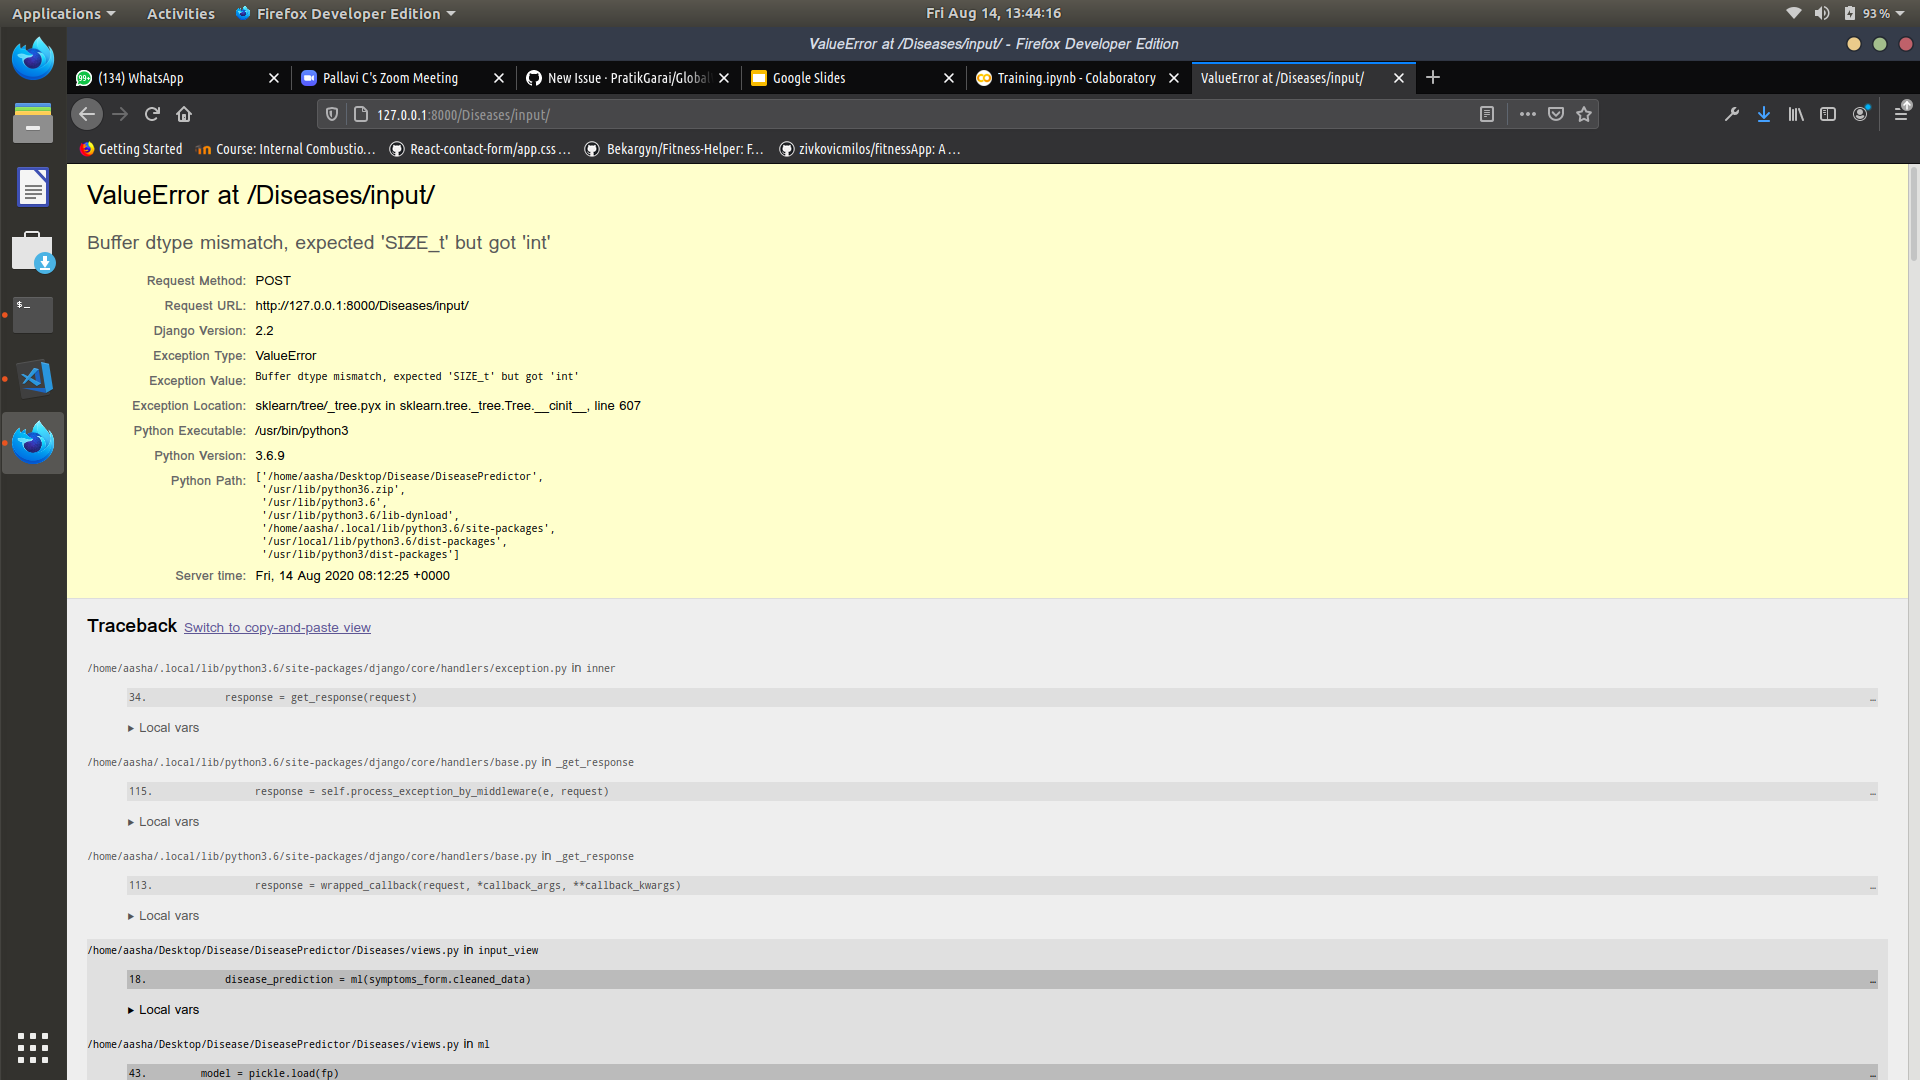Open developer tools via wrench icon
Viewport: 1920px width, 1080px height.
[1731, 114]
